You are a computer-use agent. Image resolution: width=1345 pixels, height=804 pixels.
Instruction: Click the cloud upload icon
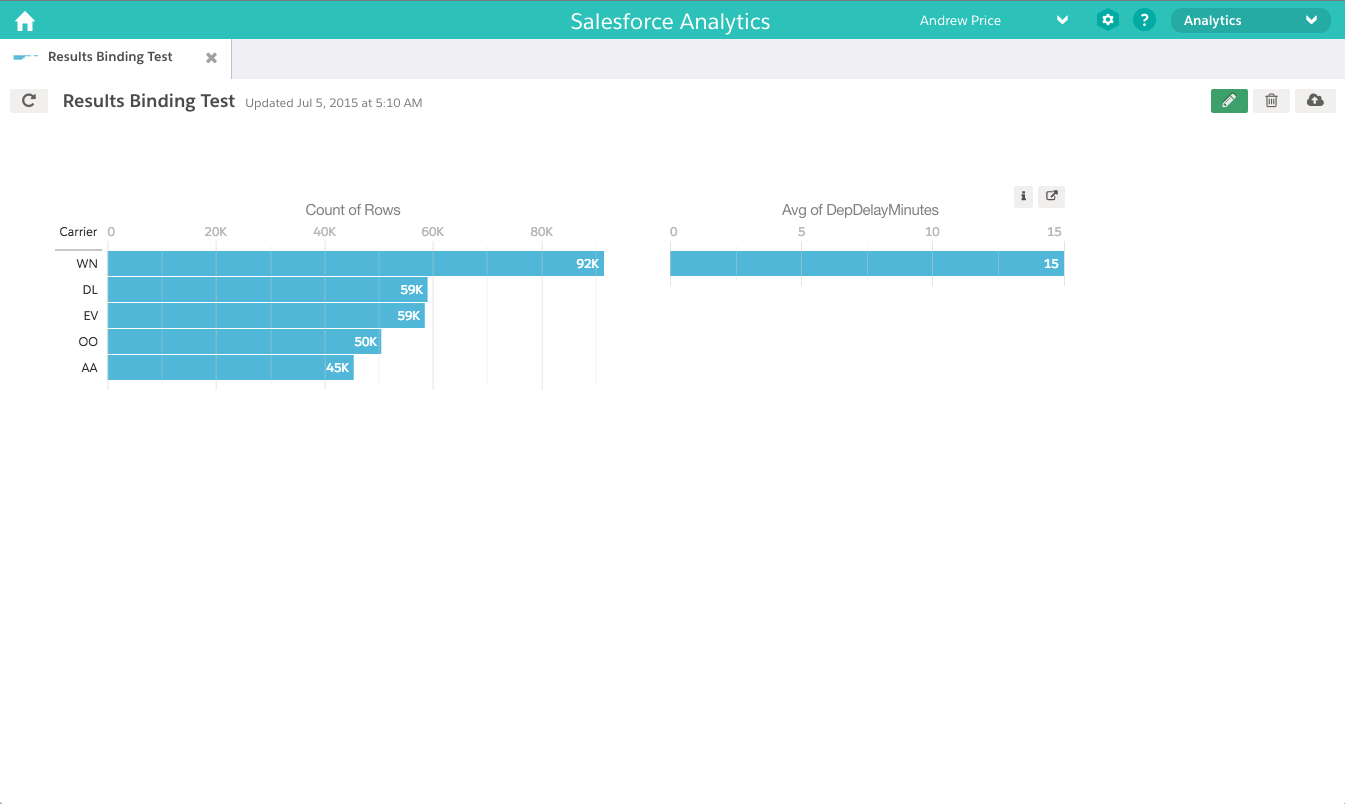click(x=1315, y=101)
